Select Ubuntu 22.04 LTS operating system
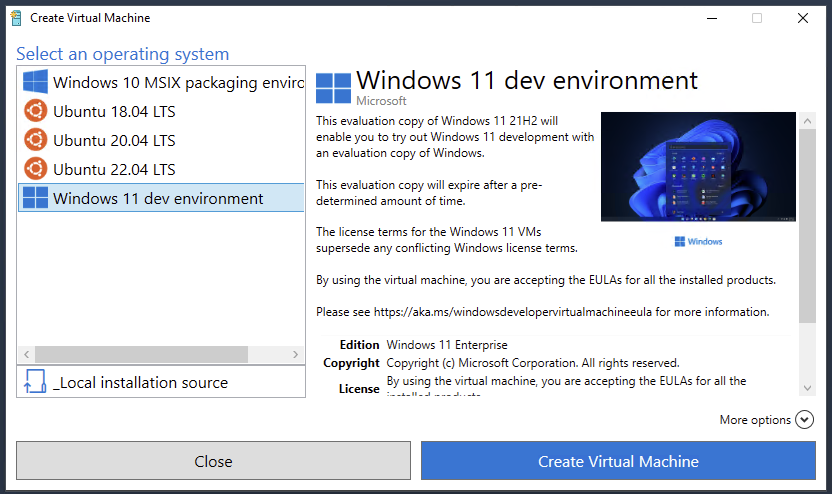832x494 pixels. click(114, 169)
